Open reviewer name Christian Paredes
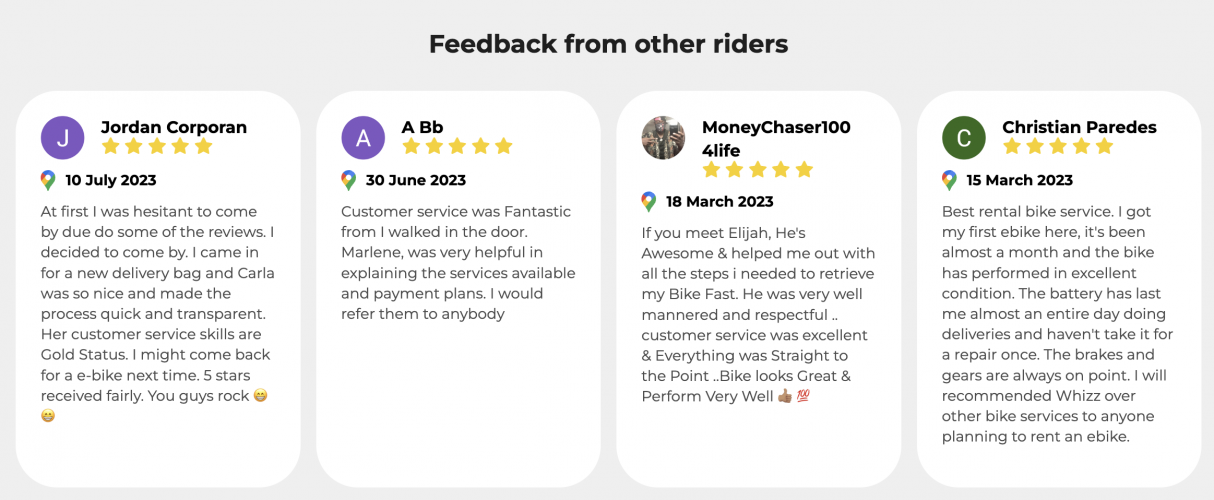Viewport: 1214px width, 500px height. click(x=1079, y=127)
